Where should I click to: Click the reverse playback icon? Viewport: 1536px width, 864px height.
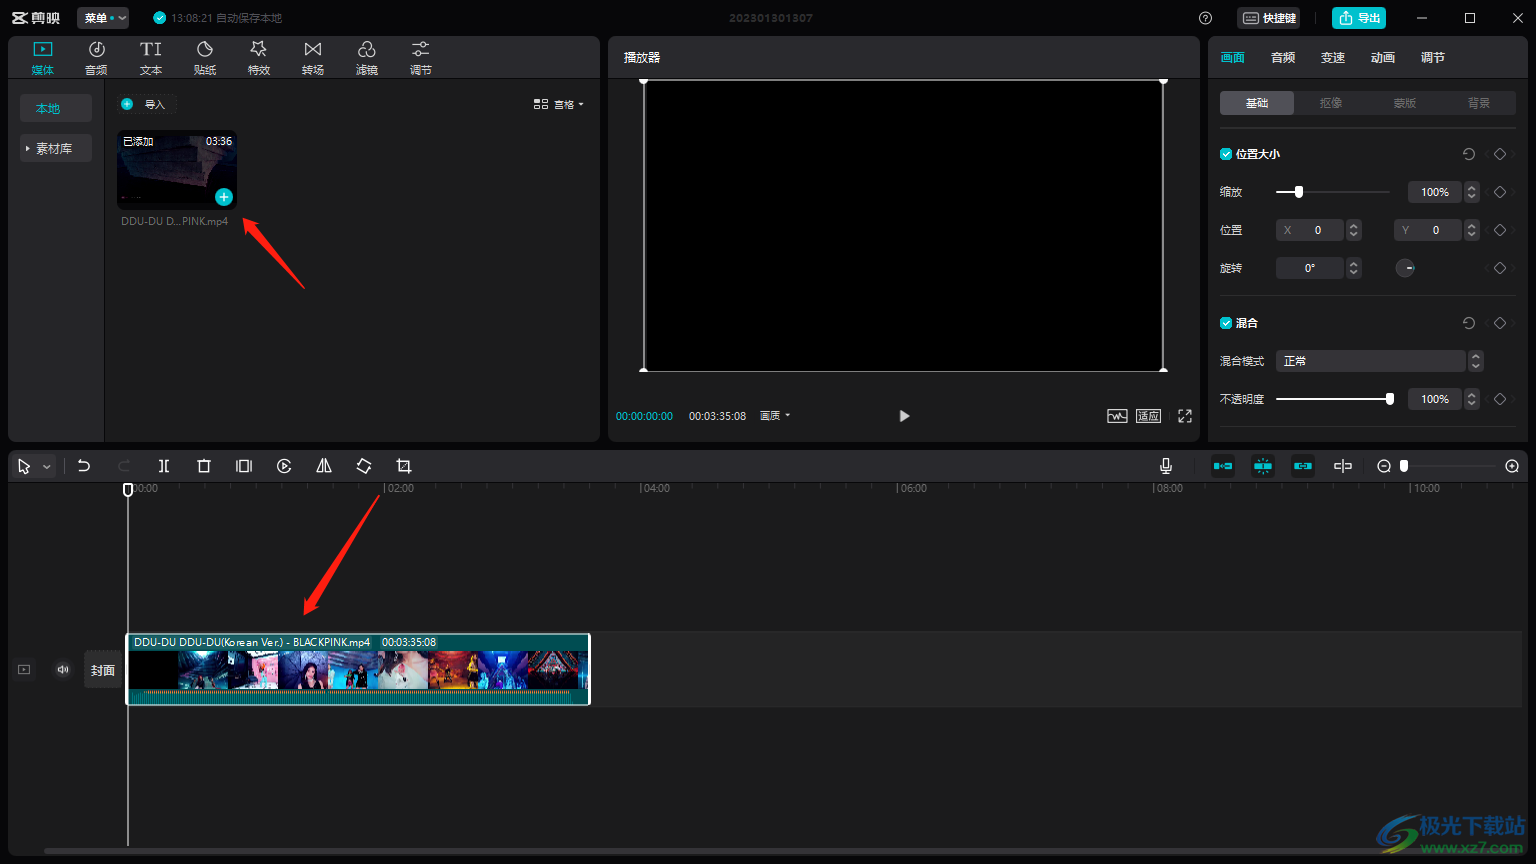(284, 466)
